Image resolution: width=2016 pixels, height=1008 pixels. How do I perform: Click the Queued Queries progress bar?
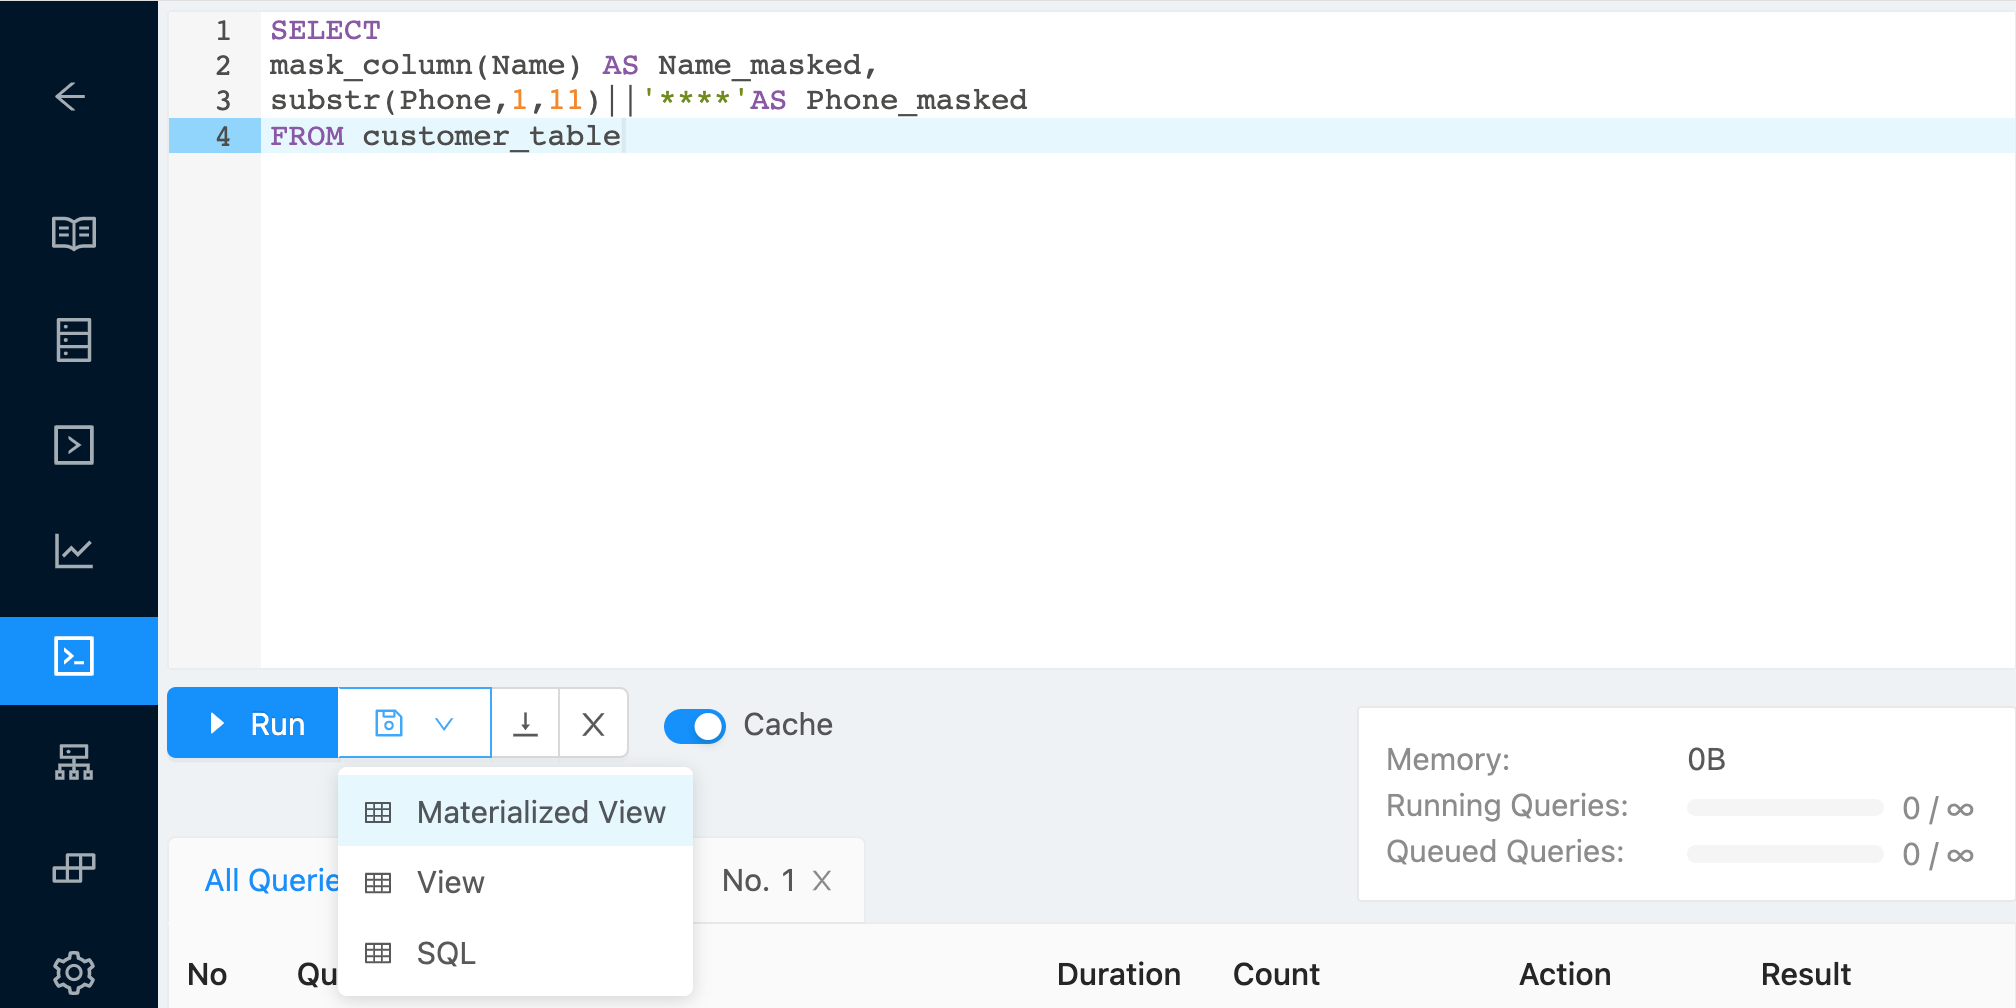click(x=1785, y=854)
